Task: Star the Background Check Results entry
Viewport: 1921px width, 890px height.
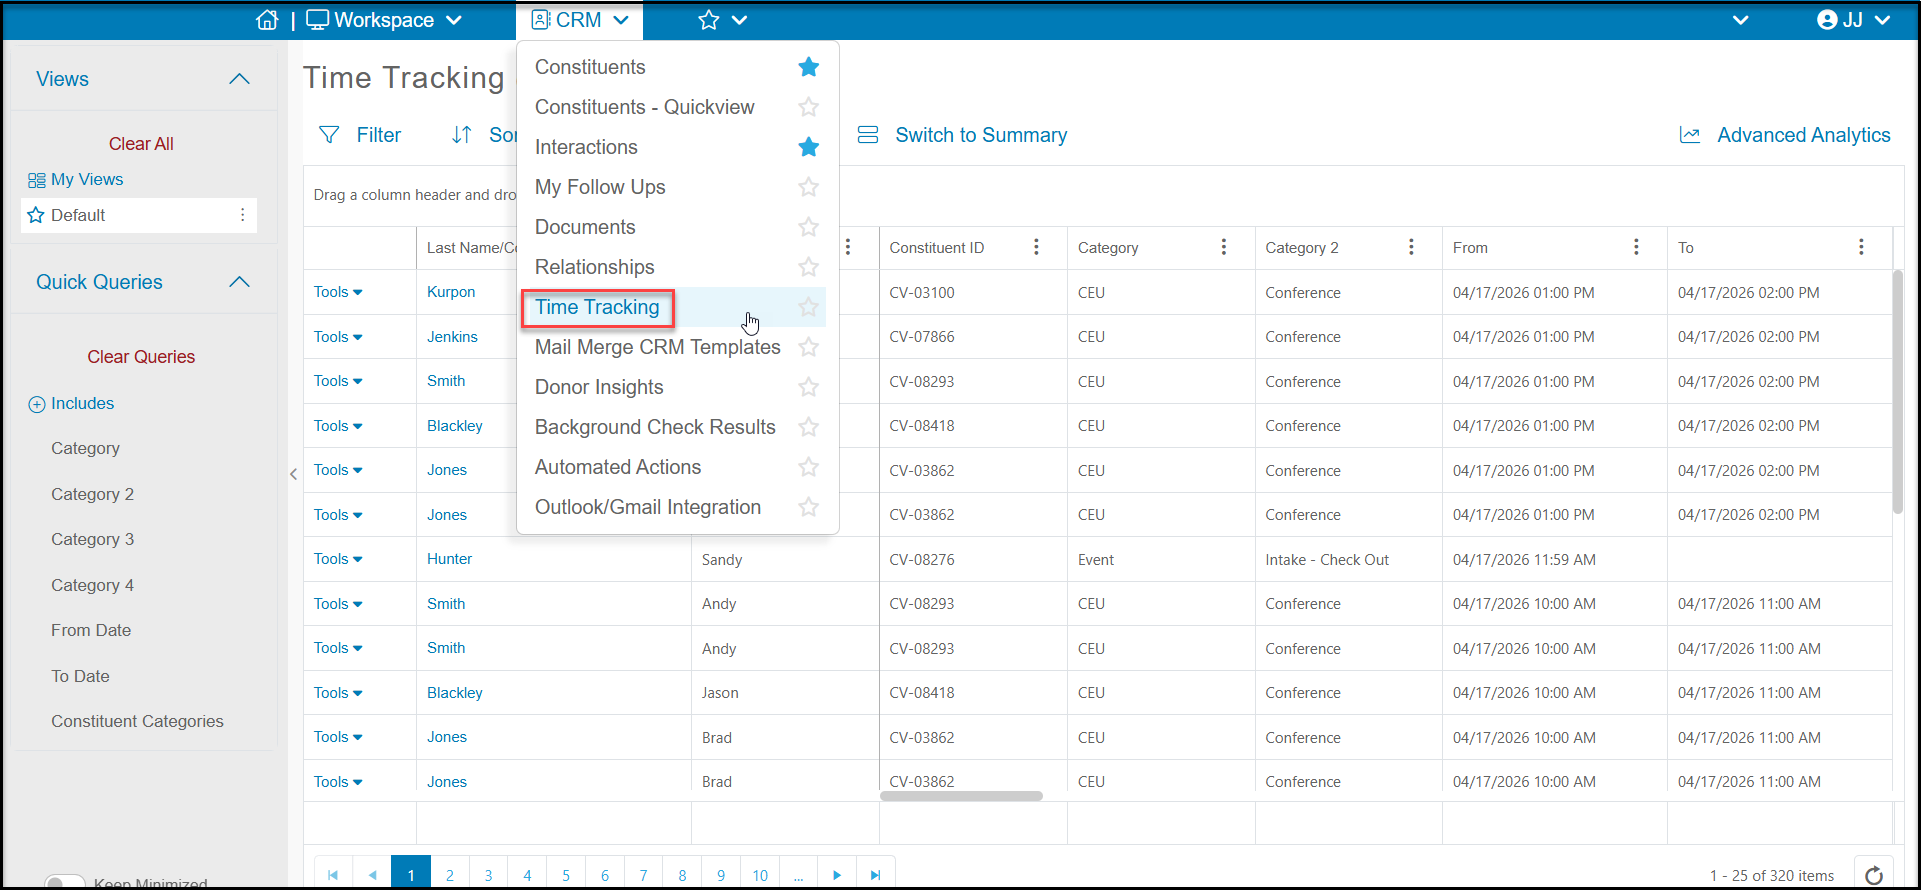Action: click(809, 427)
